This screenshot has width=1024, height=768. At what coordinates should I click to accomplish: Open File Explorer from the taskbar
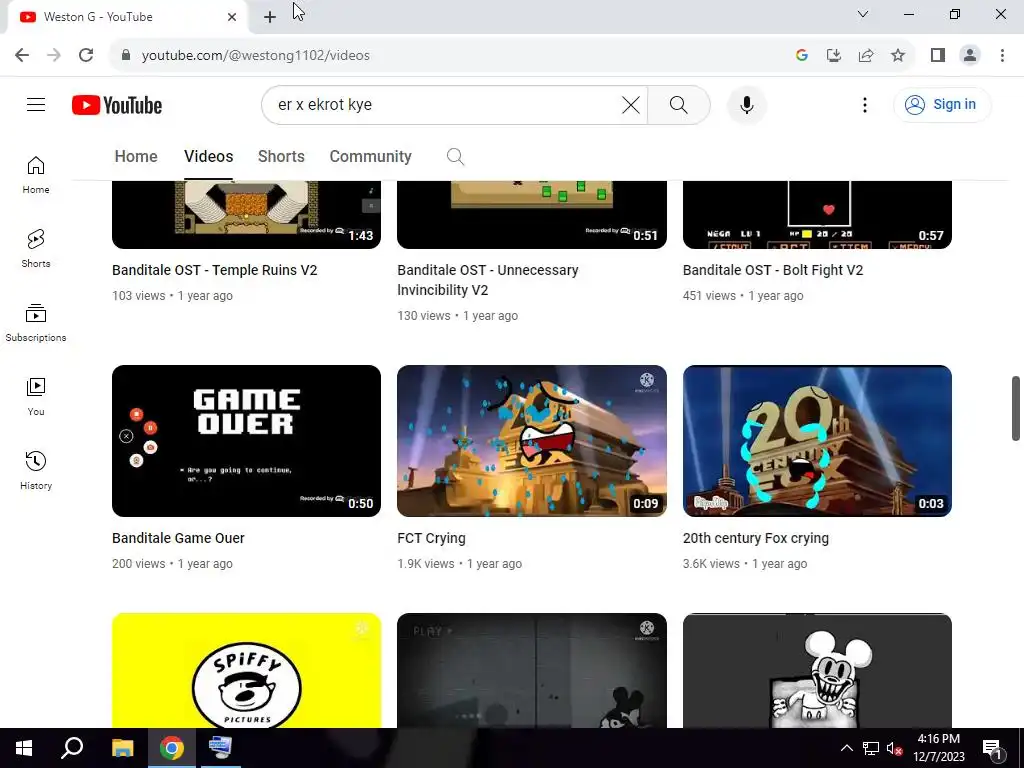(122, 748)
